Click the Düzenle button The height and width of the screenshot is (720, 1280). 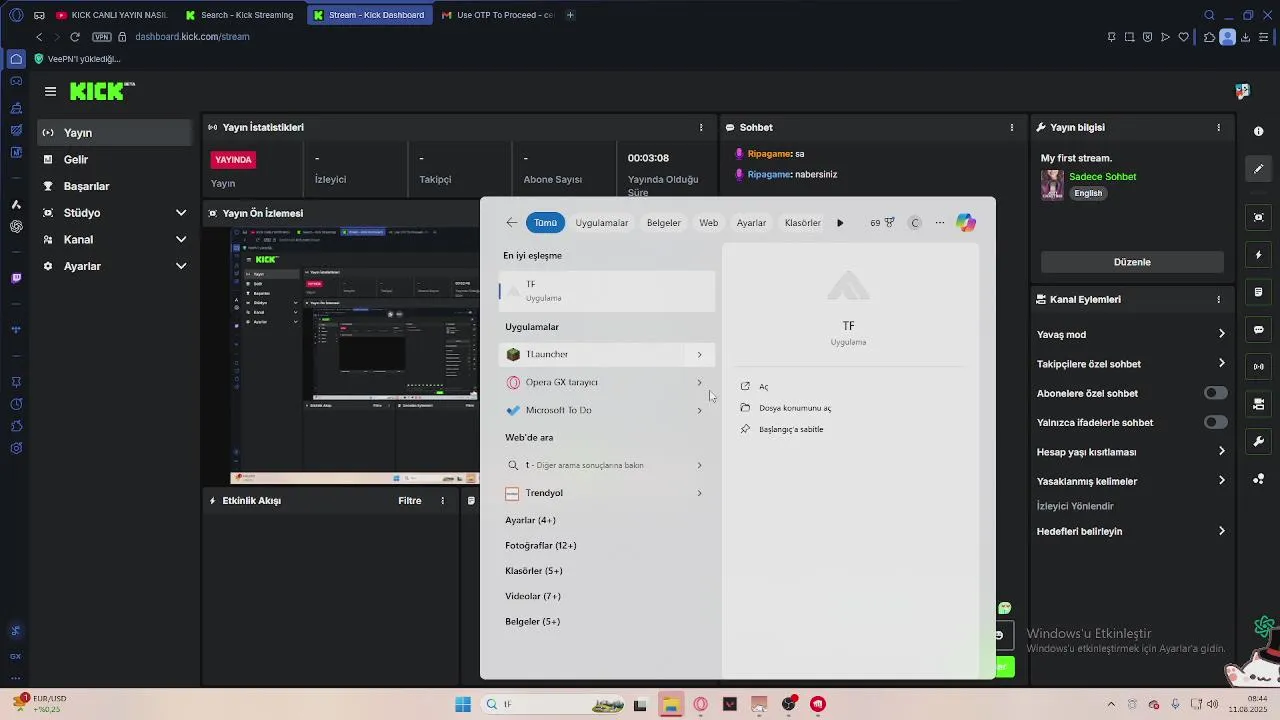pyautogui.click(x=1132, y=262)
